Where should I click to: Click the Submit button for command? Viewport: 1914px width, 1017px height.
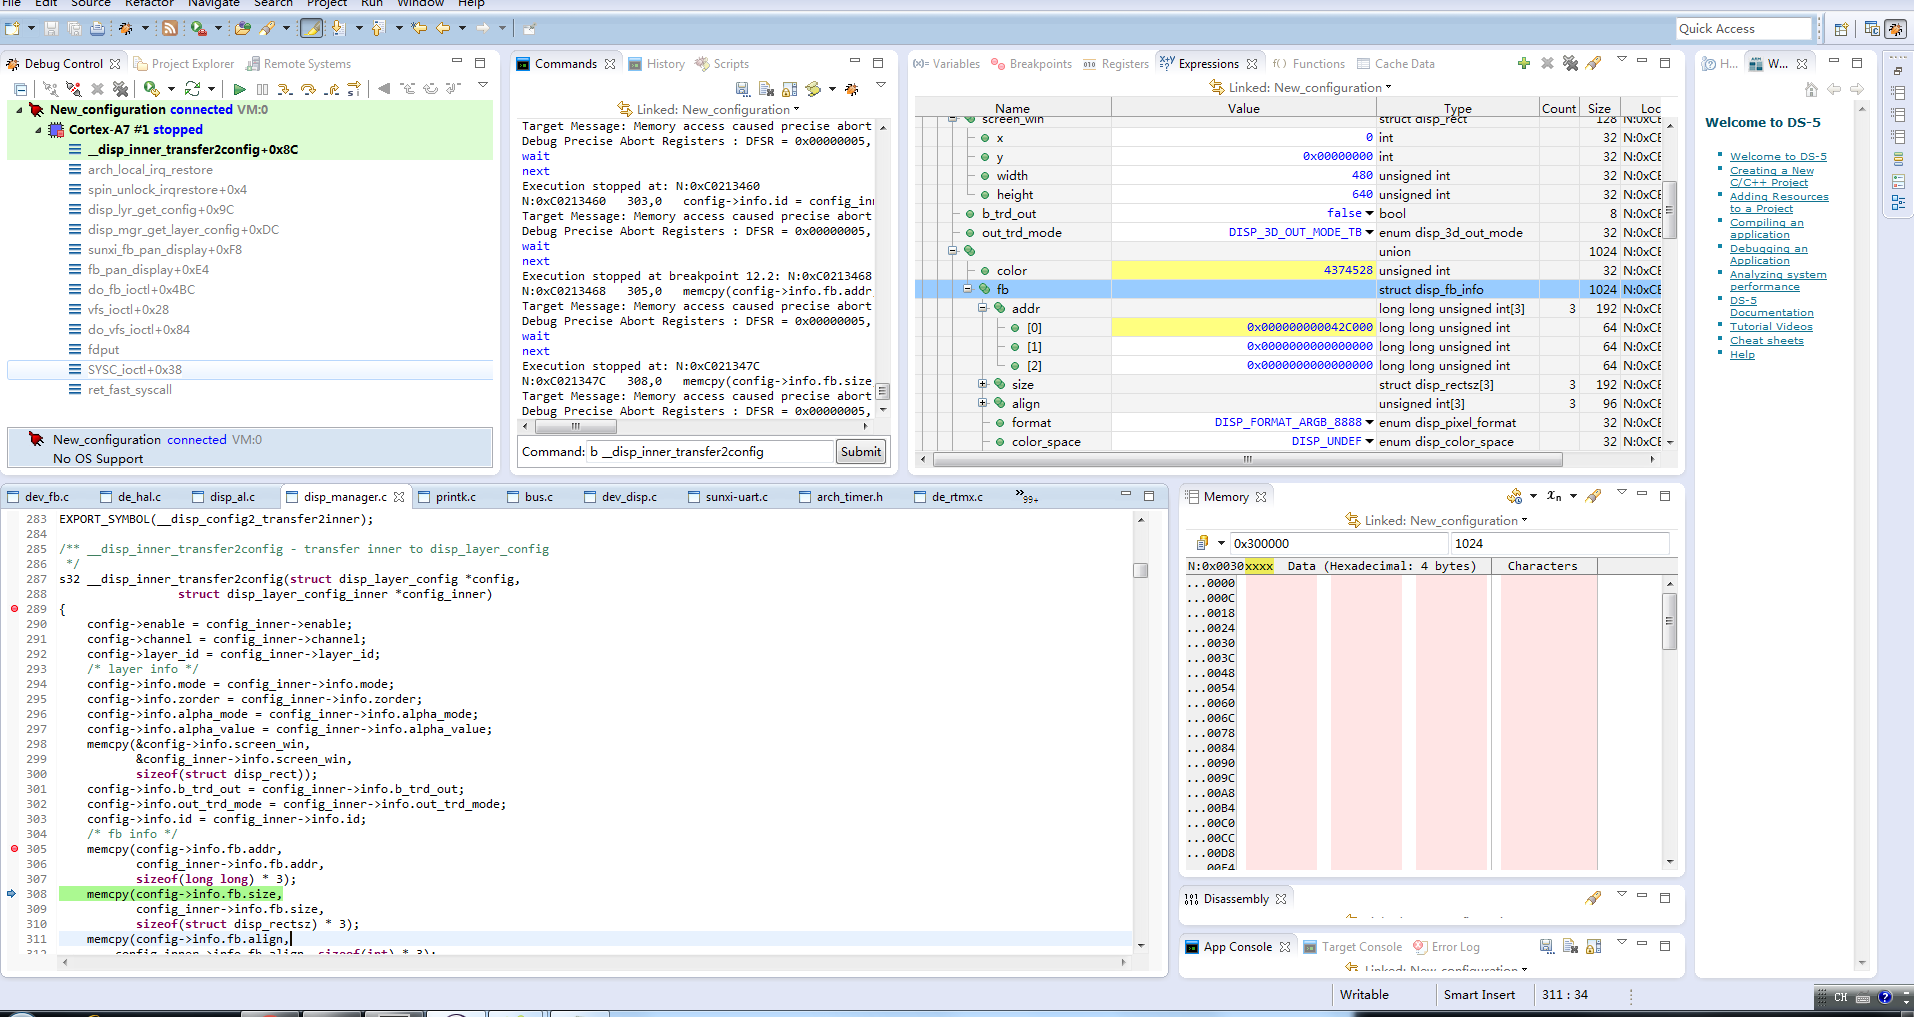click(860, 452)
